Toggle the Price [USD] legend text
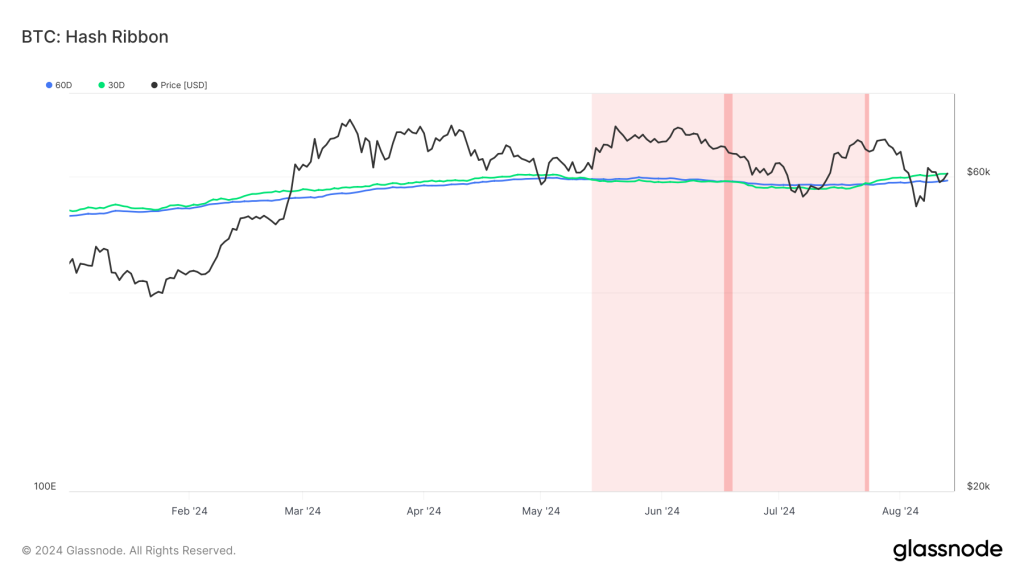 pos(183,86)
